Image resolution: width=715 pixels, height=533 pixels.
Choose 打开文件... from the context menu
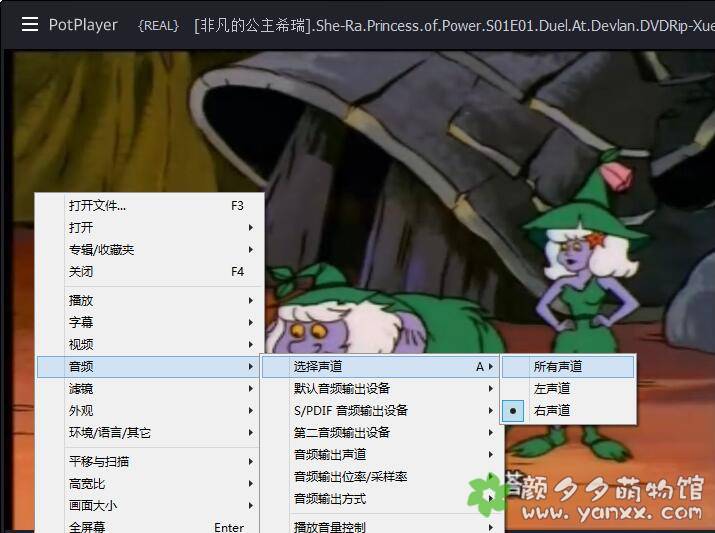click(150, 206)
